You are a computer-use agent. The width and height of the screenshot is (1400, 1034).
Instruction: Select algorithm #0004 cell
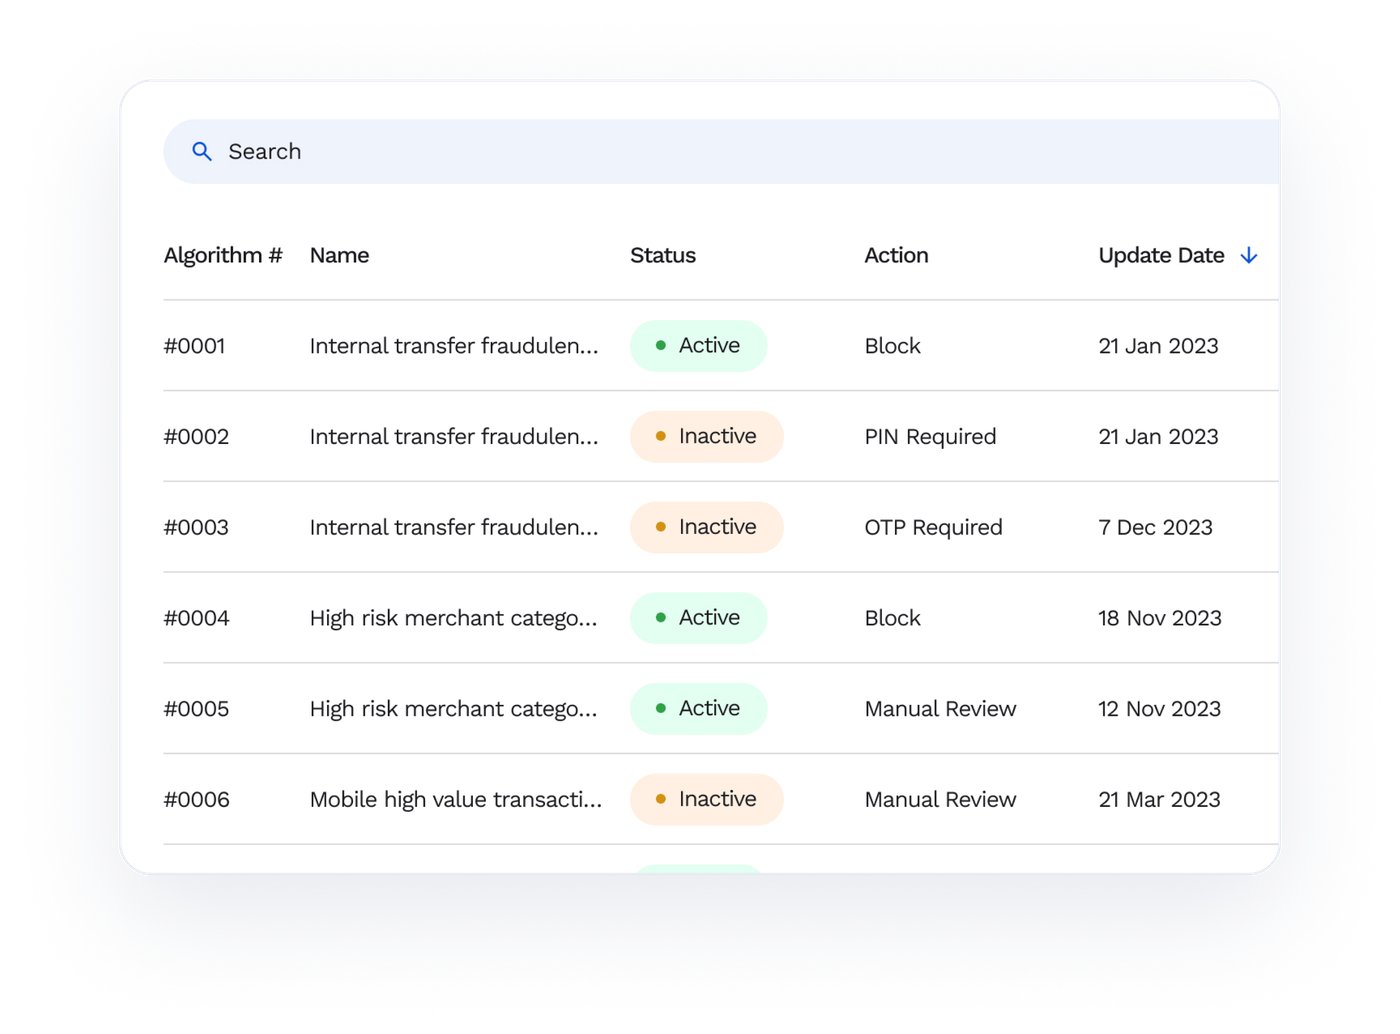pyautogui.click(x=196, y=619)
